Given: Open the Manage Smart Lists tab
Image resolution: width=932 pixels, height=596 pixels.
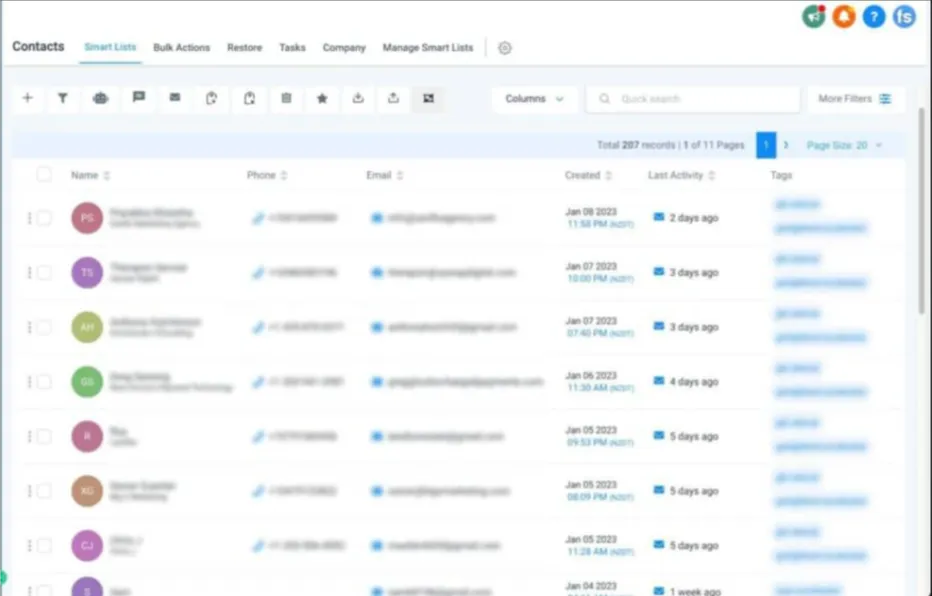Looking at the screenshot, I should (428, 48).
